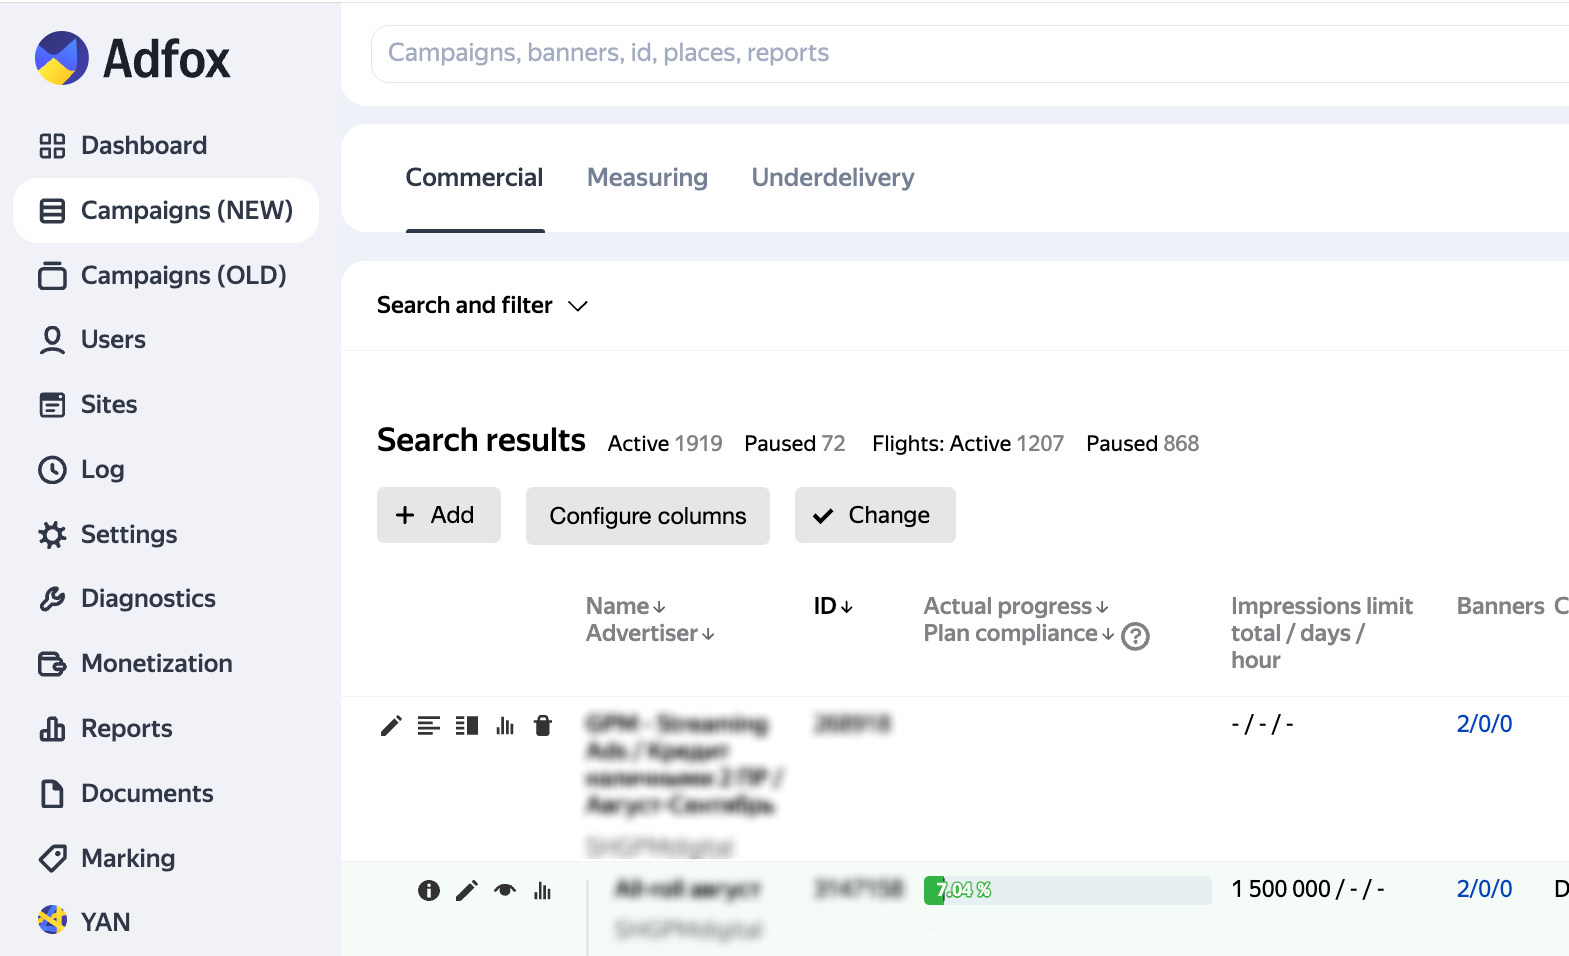Click the Plan compliance help question mark icon

[x=1135, y=636]
